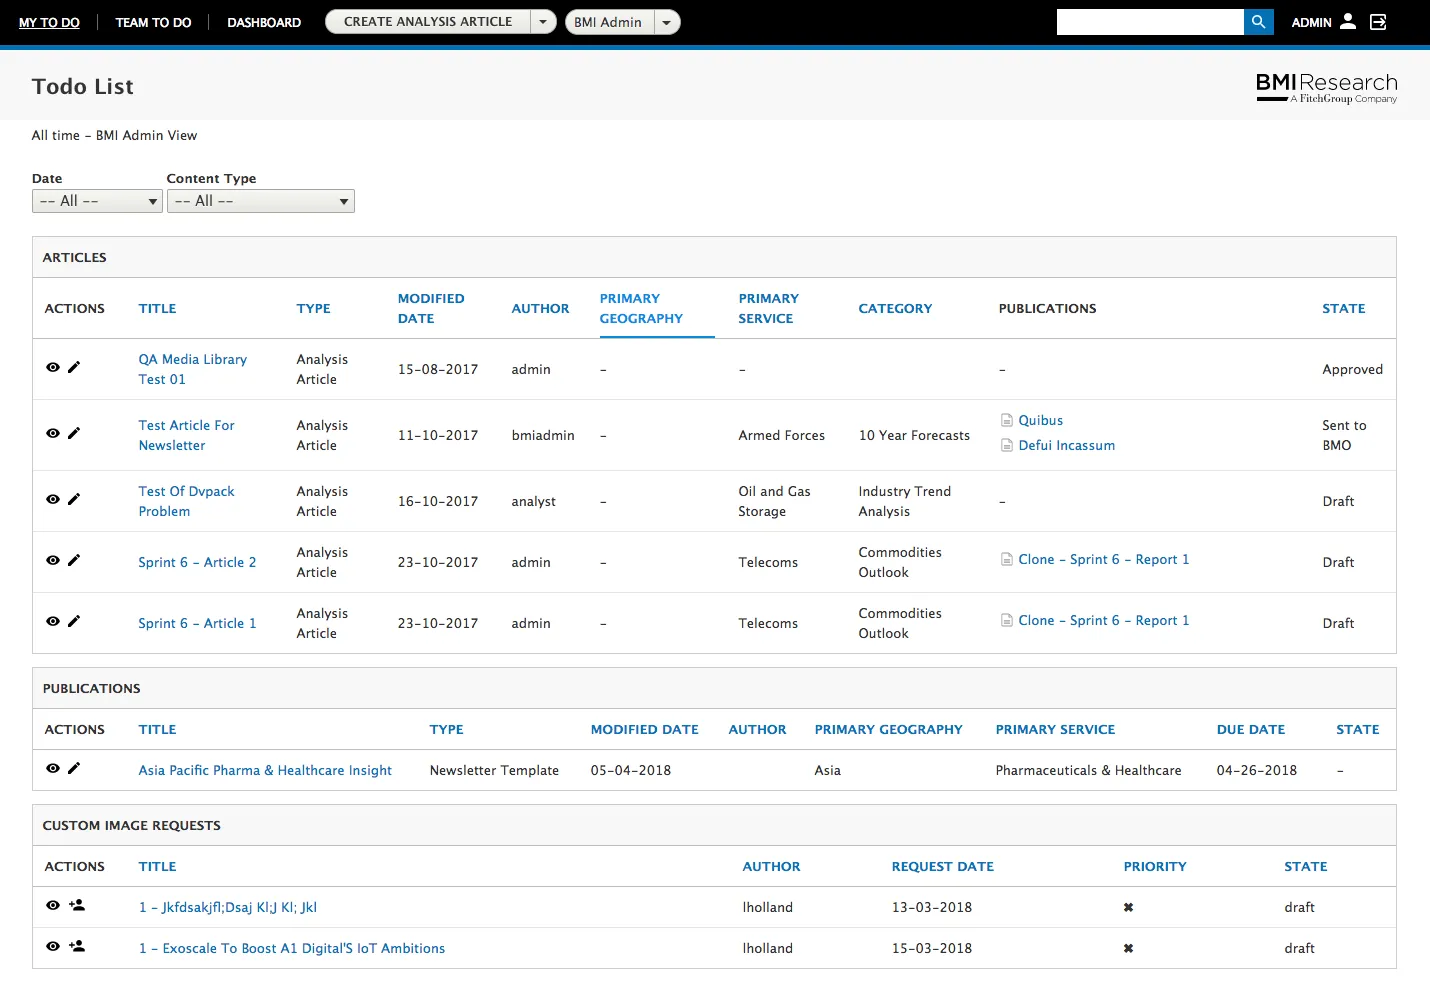The image size is (1430, 1003).
Task: Assign user to Jkfdsakjfl image request
Action: tap(77, 906)
